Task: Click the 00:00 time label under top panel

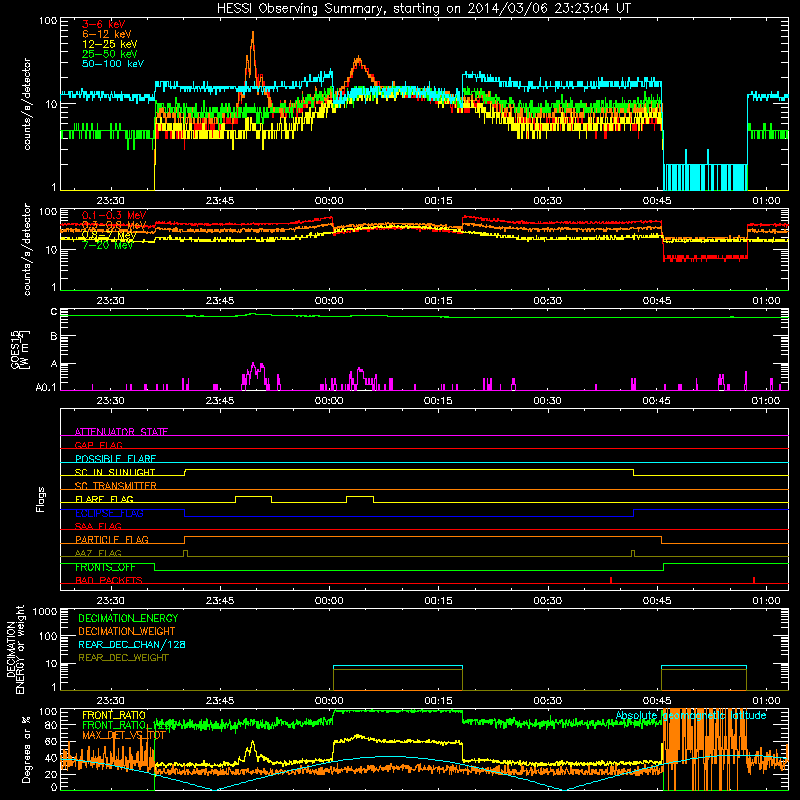Action: [329, 201]
